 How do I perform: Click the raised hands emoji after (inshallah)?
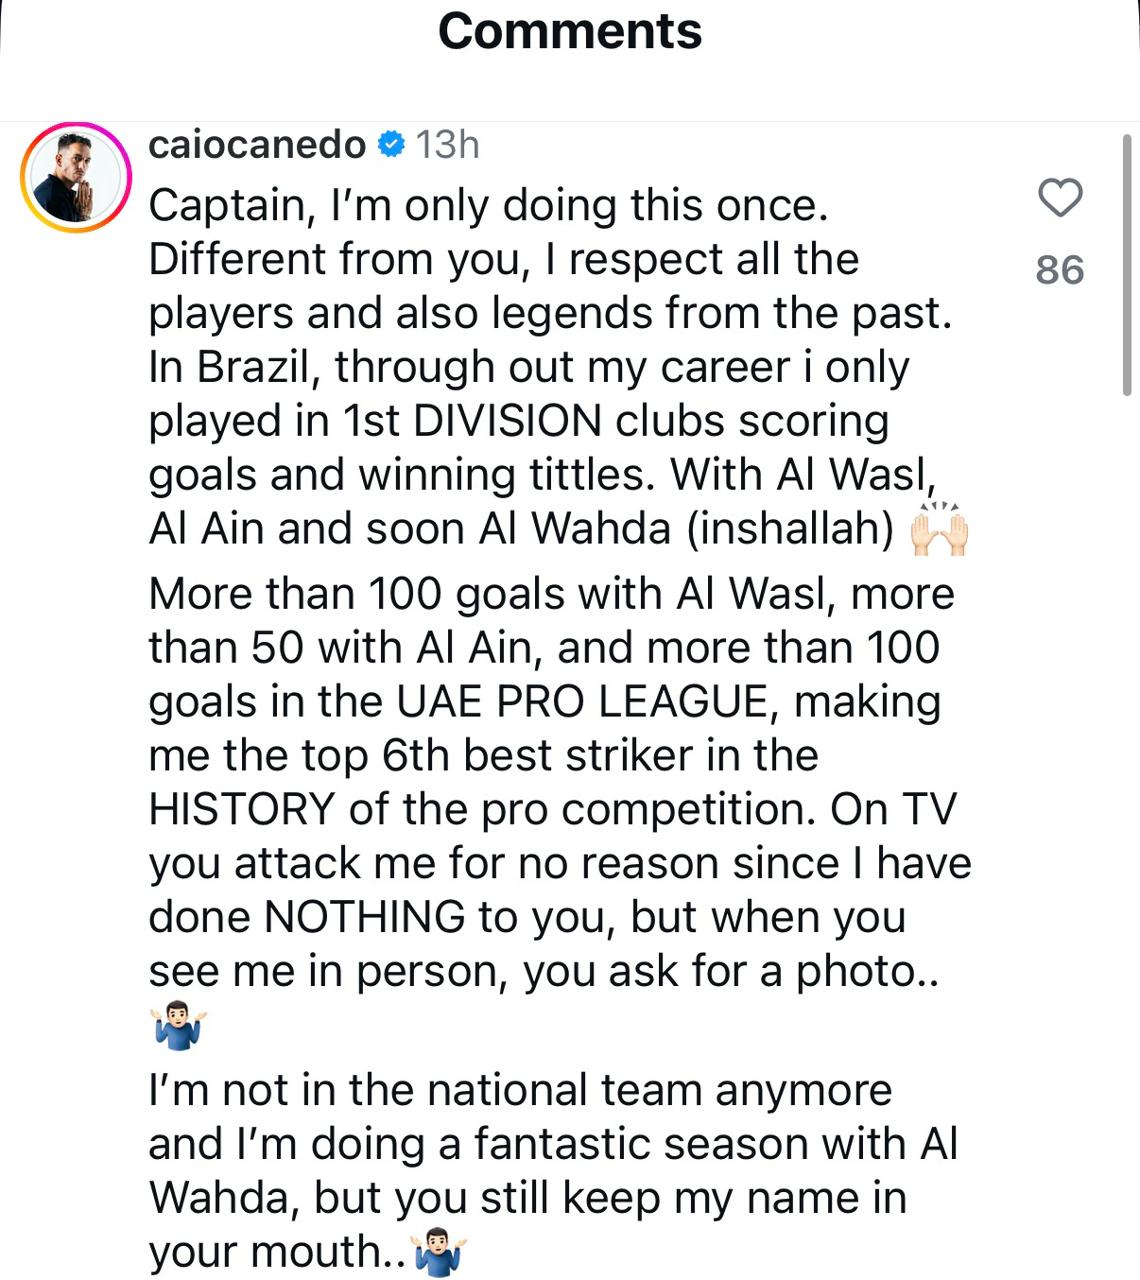pyautogui.click(x=939, y=530)
